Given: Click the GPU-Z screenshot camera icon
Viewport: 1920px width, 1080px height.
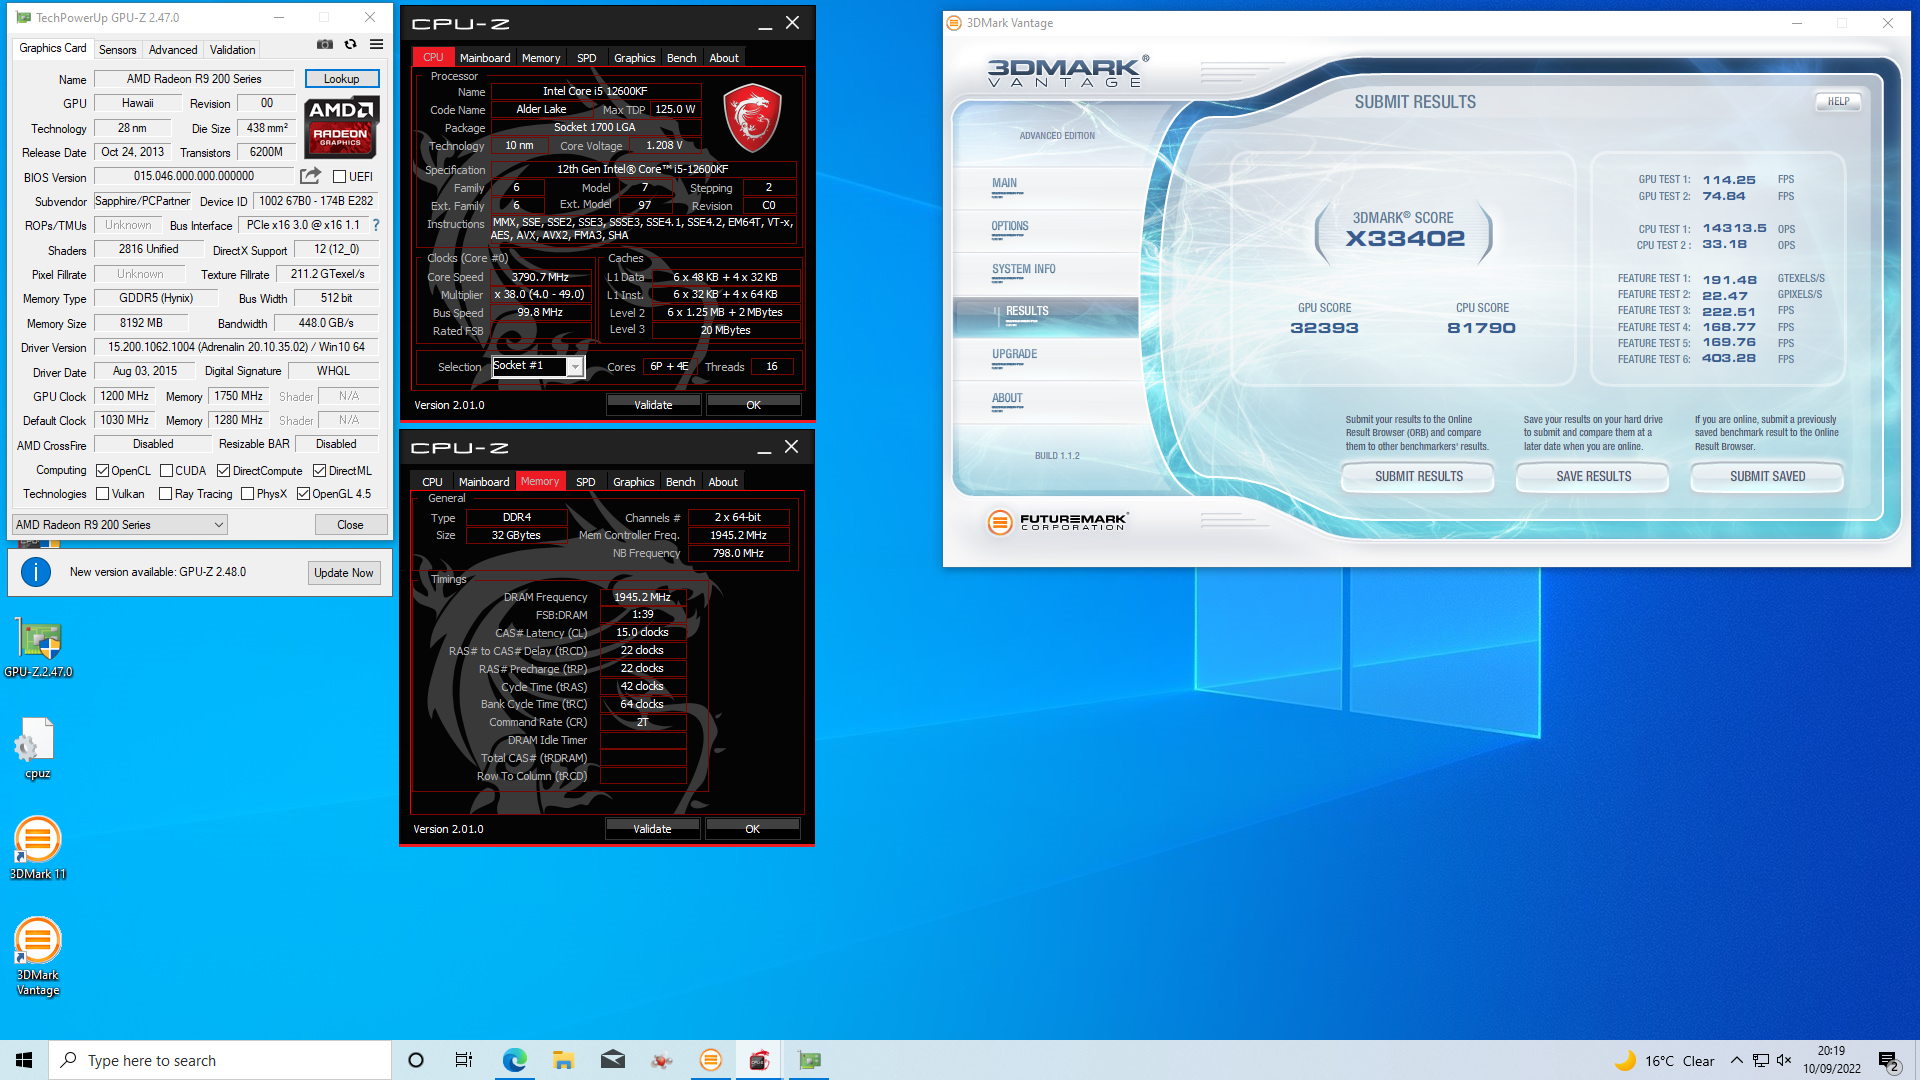Looking at the screenshot, I should pyautogui.click(x=325, y=44).
